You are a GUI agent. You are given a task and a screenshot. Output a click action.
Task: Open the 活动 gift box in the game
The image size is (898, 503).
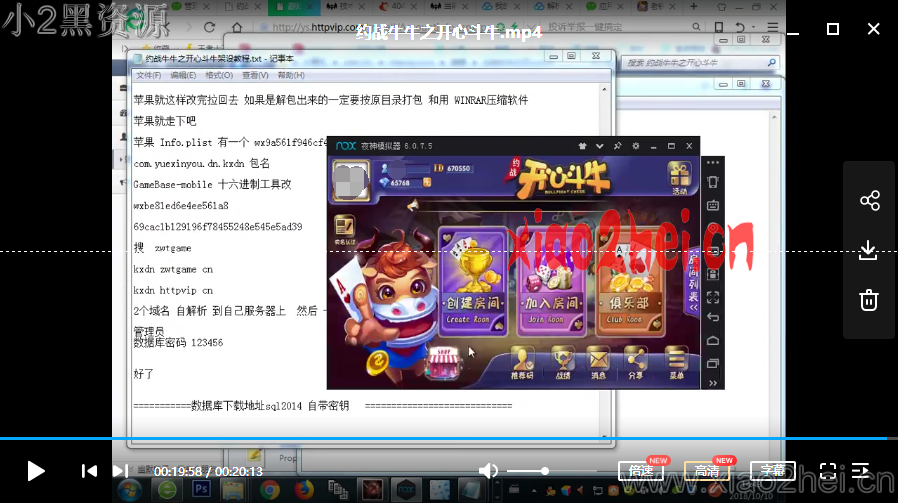[679, 178]
